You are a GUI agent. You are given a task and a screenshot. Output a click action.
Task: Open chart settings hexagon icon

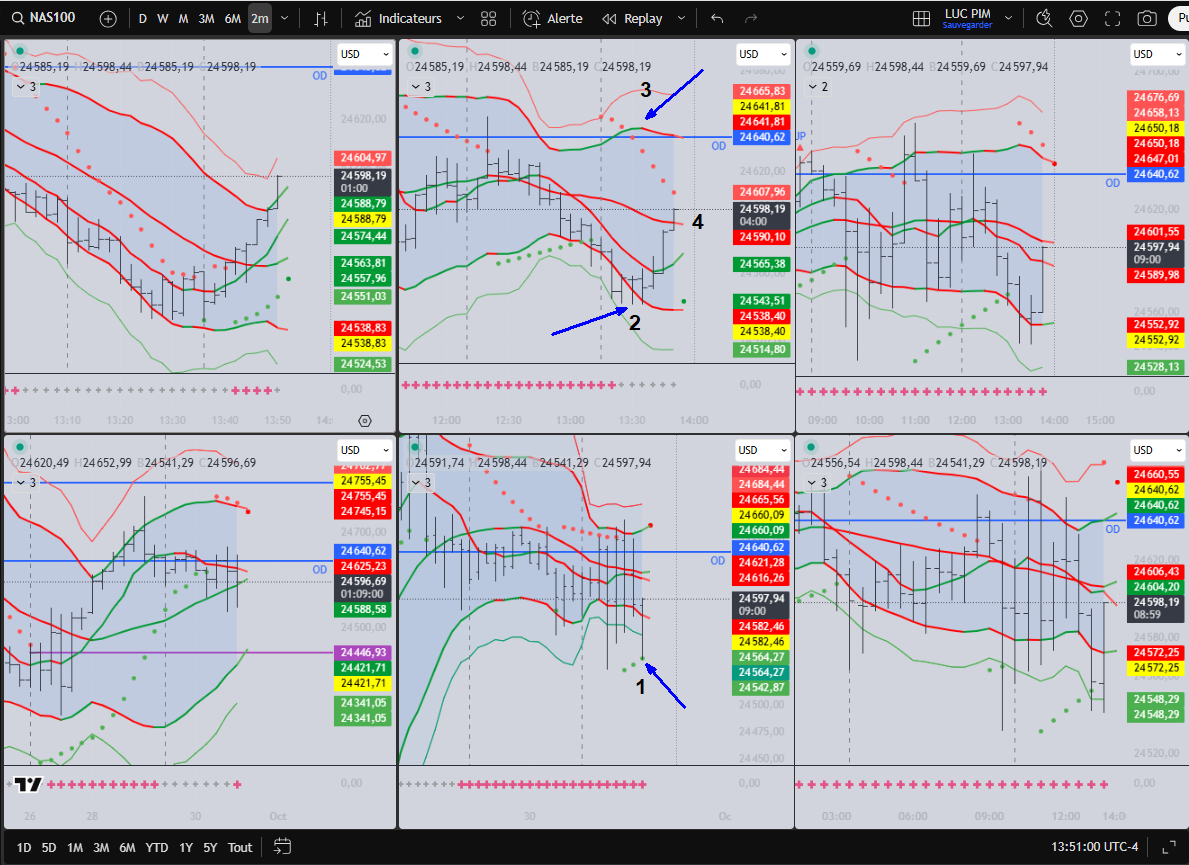coord(1078,18)
